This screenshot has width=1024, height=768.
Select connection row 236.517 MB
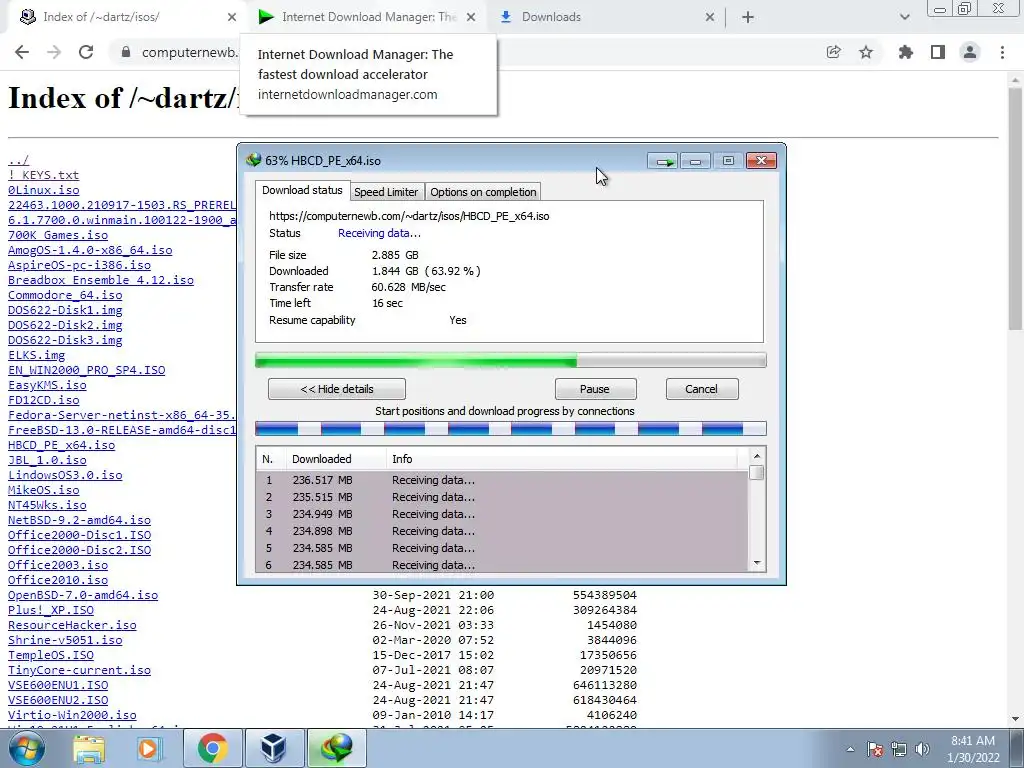click(502, 480)
